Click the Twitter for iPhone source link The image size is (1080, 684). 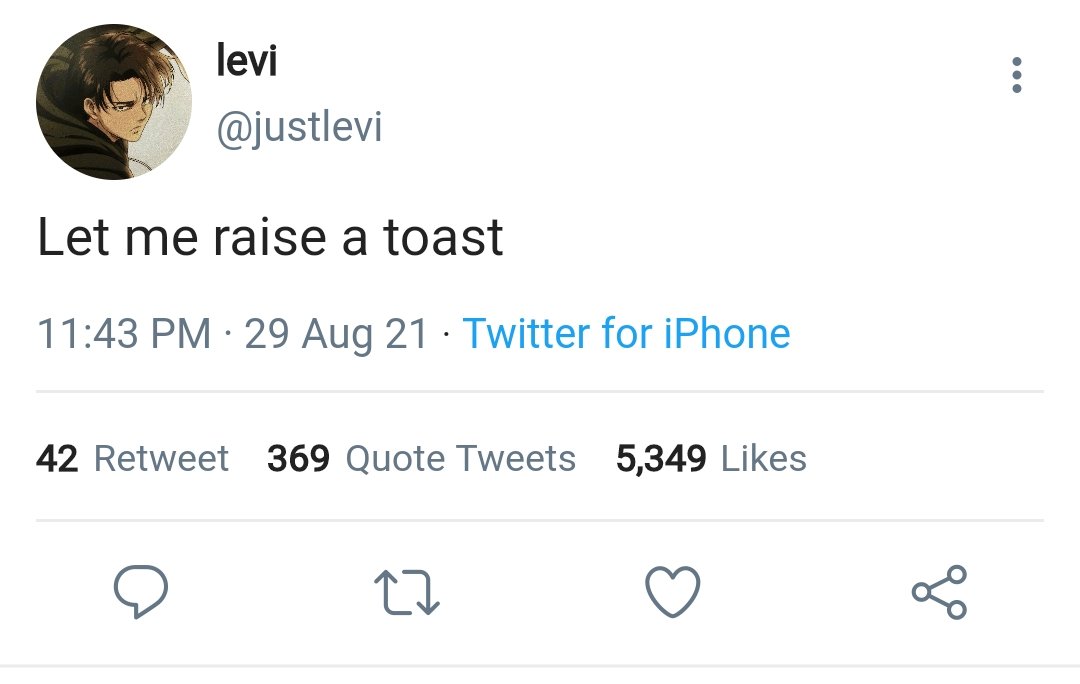pyautogui.click(x=626, y=333)
